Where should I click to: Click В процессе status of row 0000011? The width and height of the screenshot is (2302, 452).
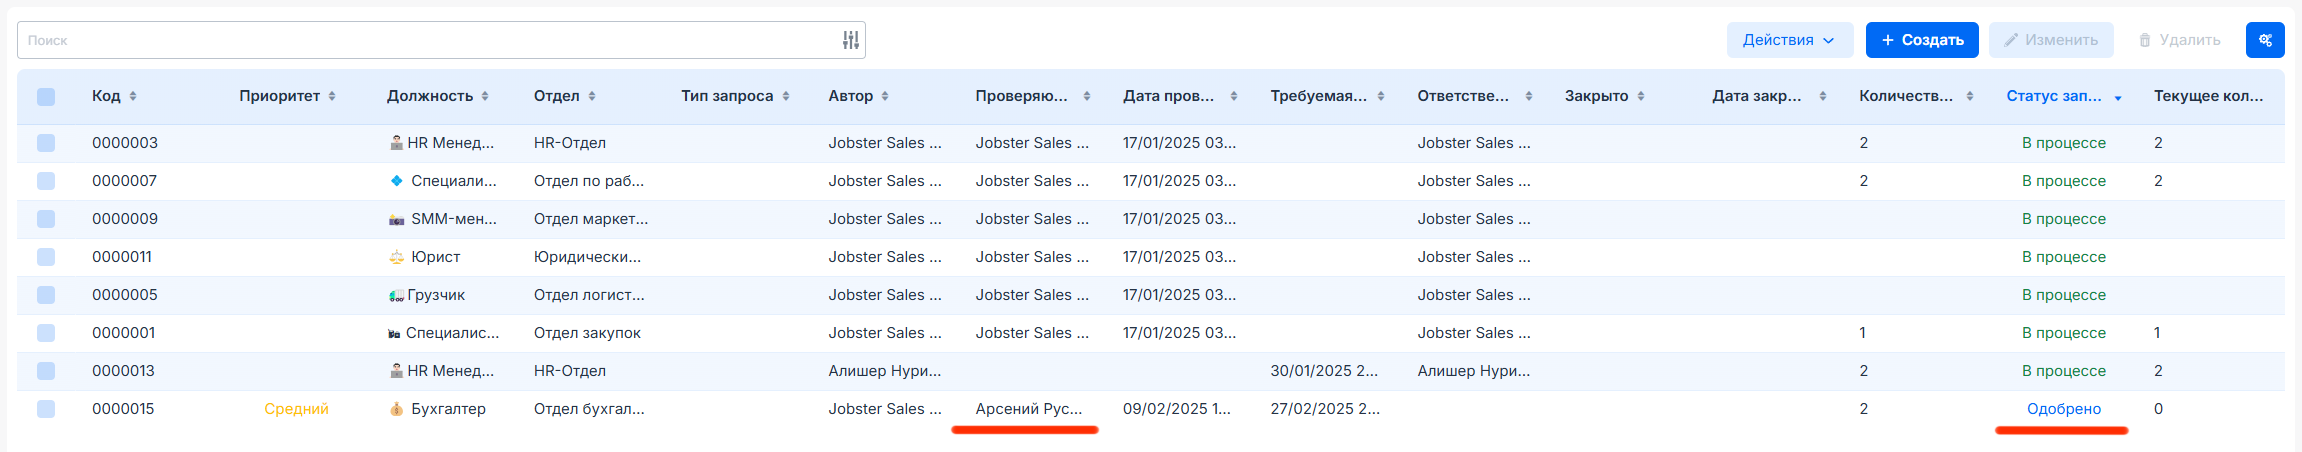coord(2064,257)
